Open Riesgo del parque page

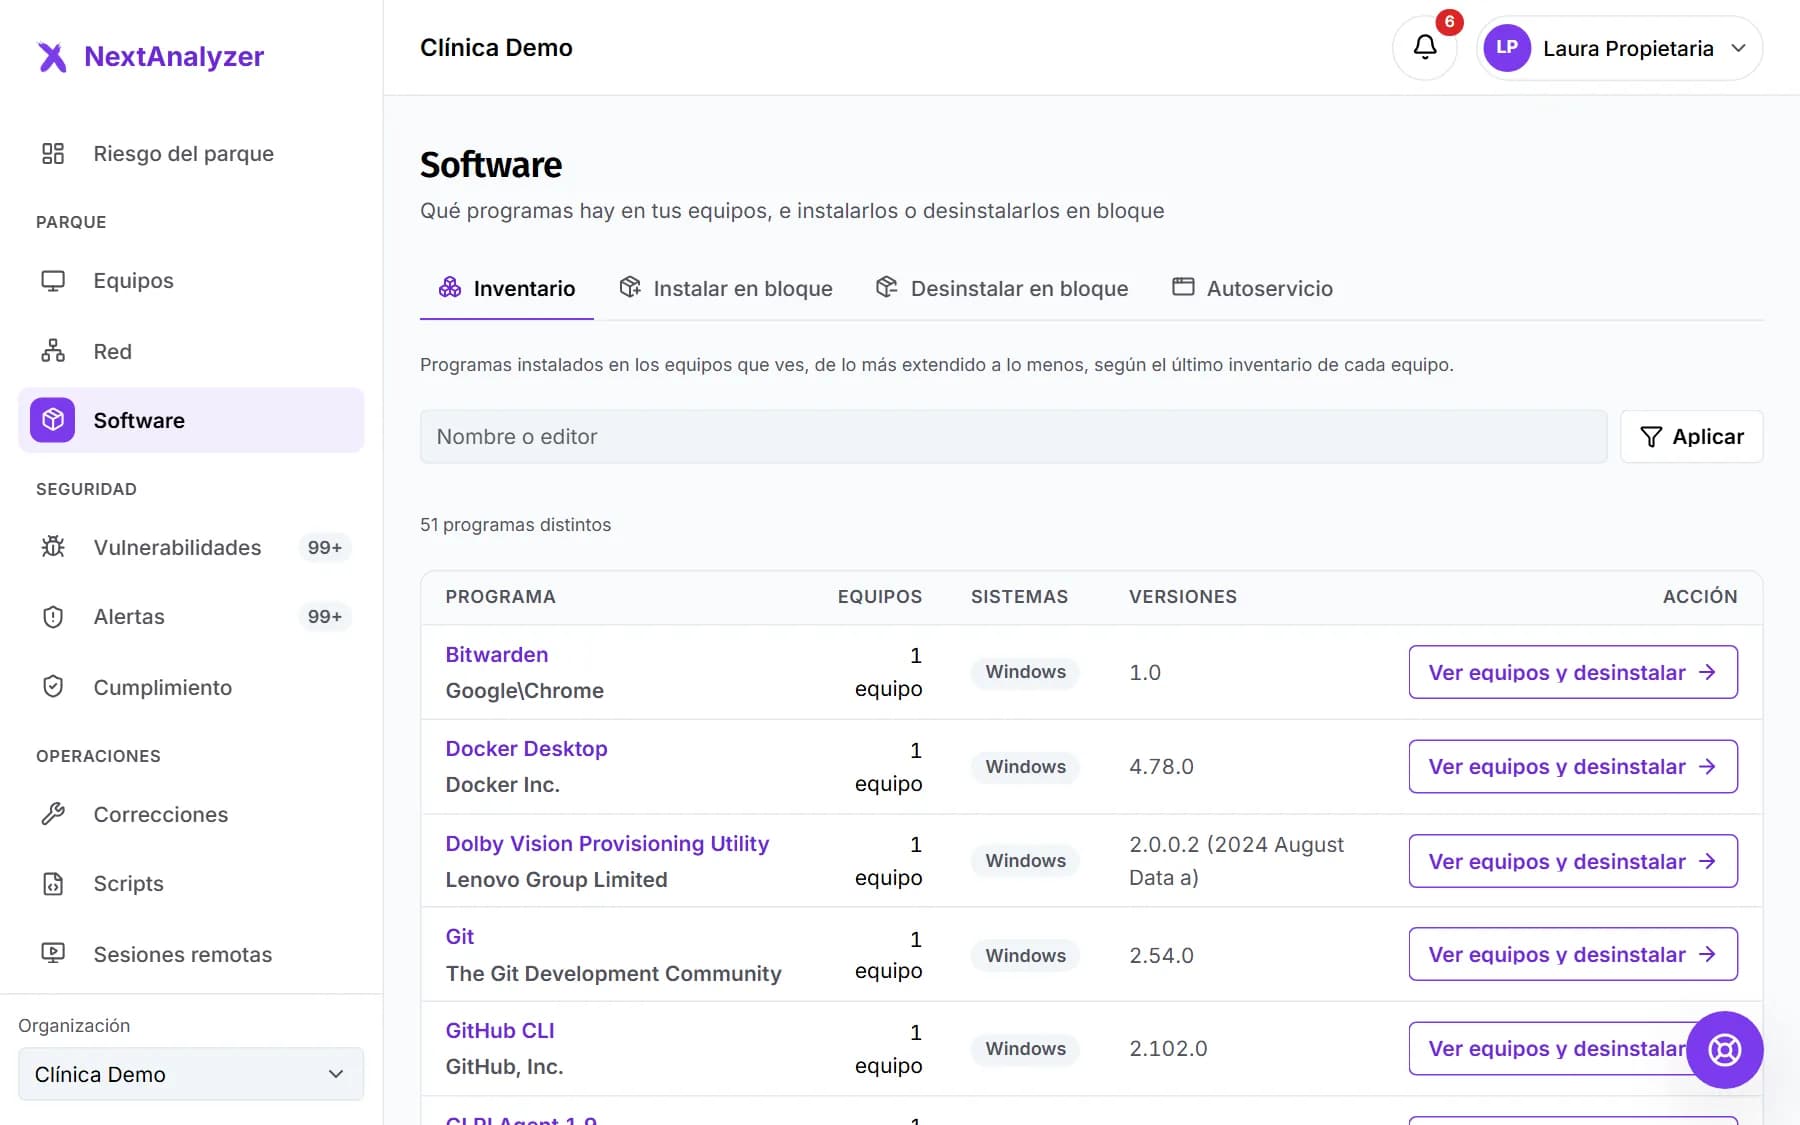[x=191, y=153]
